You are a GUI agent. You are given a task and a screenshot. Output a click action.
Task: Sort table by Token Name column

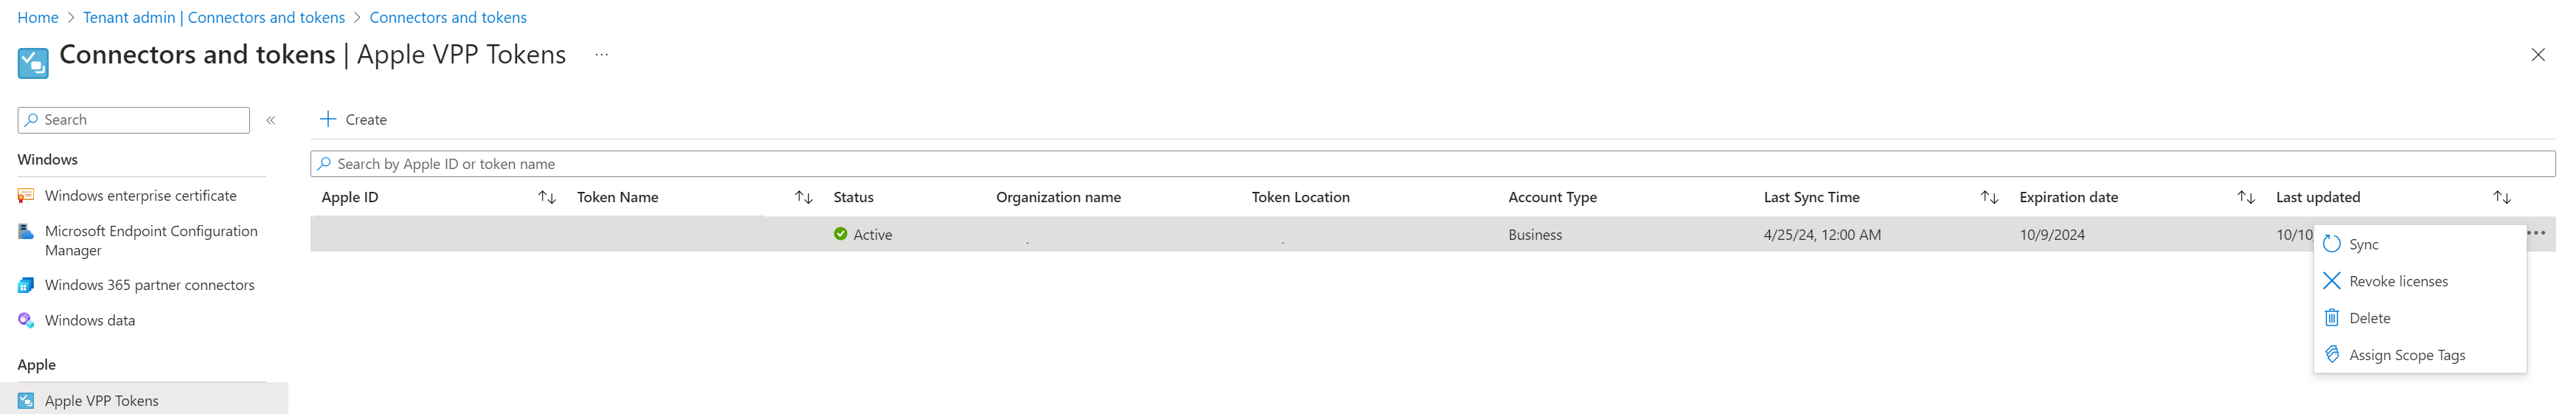pyautogui.click(x=803, y=197)
